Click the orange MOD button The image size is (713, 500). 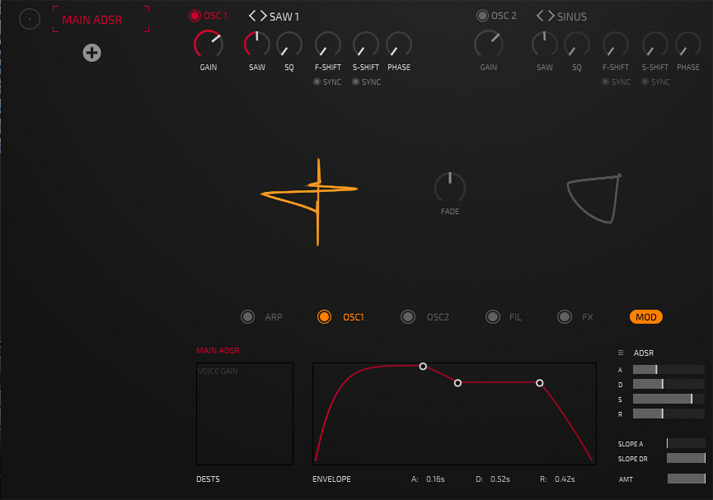point(646,317)
